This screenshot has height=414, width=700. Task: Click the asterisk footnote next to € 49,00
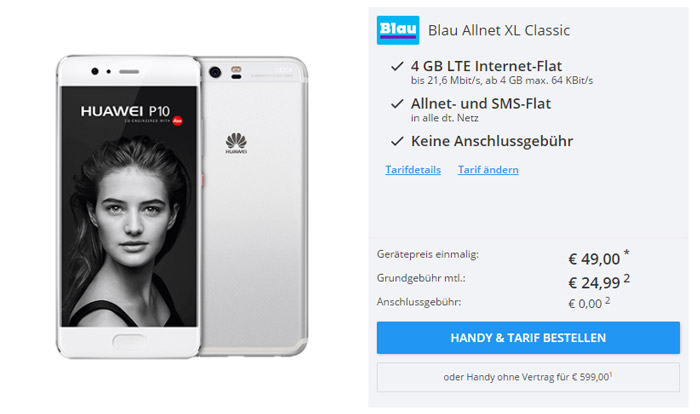tap(626, 253)
